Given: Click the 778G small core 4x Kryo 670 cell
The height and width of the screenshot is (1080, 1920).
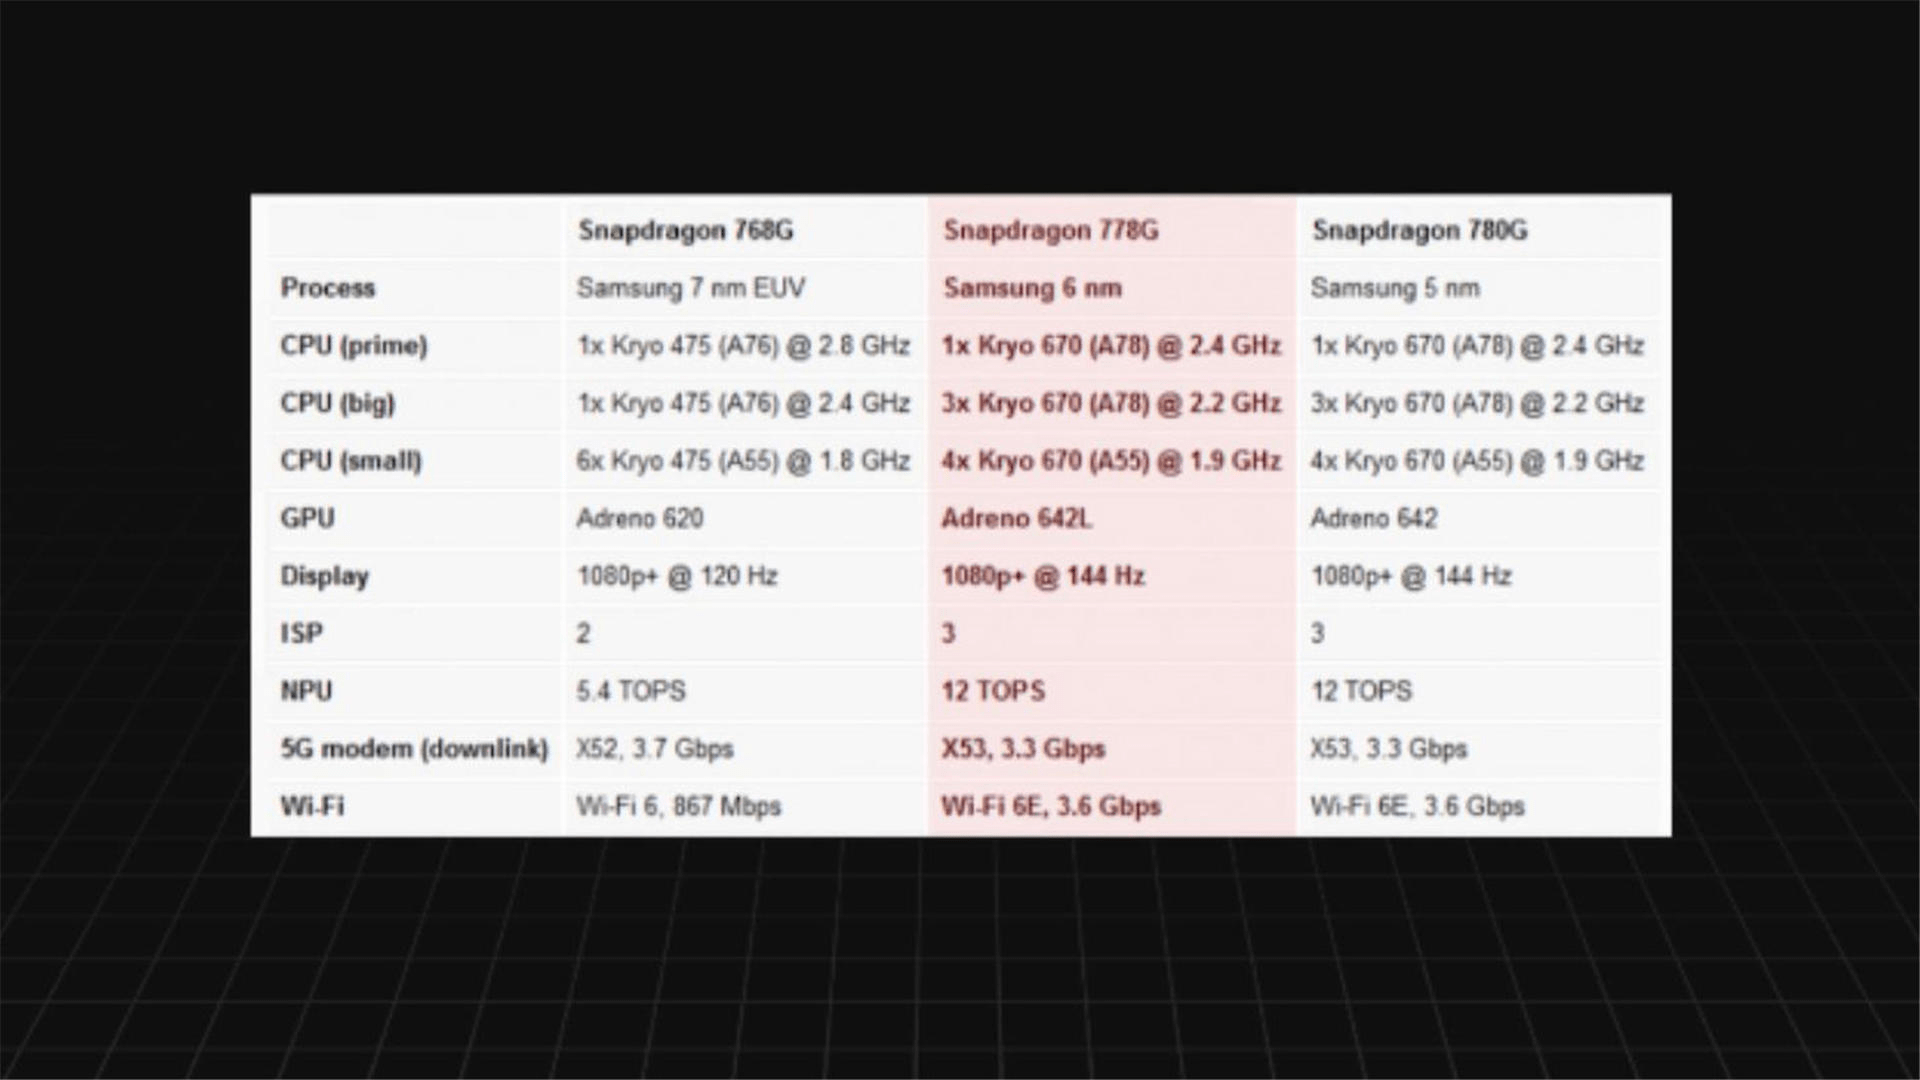Looking at the screenshot, I should [x=1111, y=461].
